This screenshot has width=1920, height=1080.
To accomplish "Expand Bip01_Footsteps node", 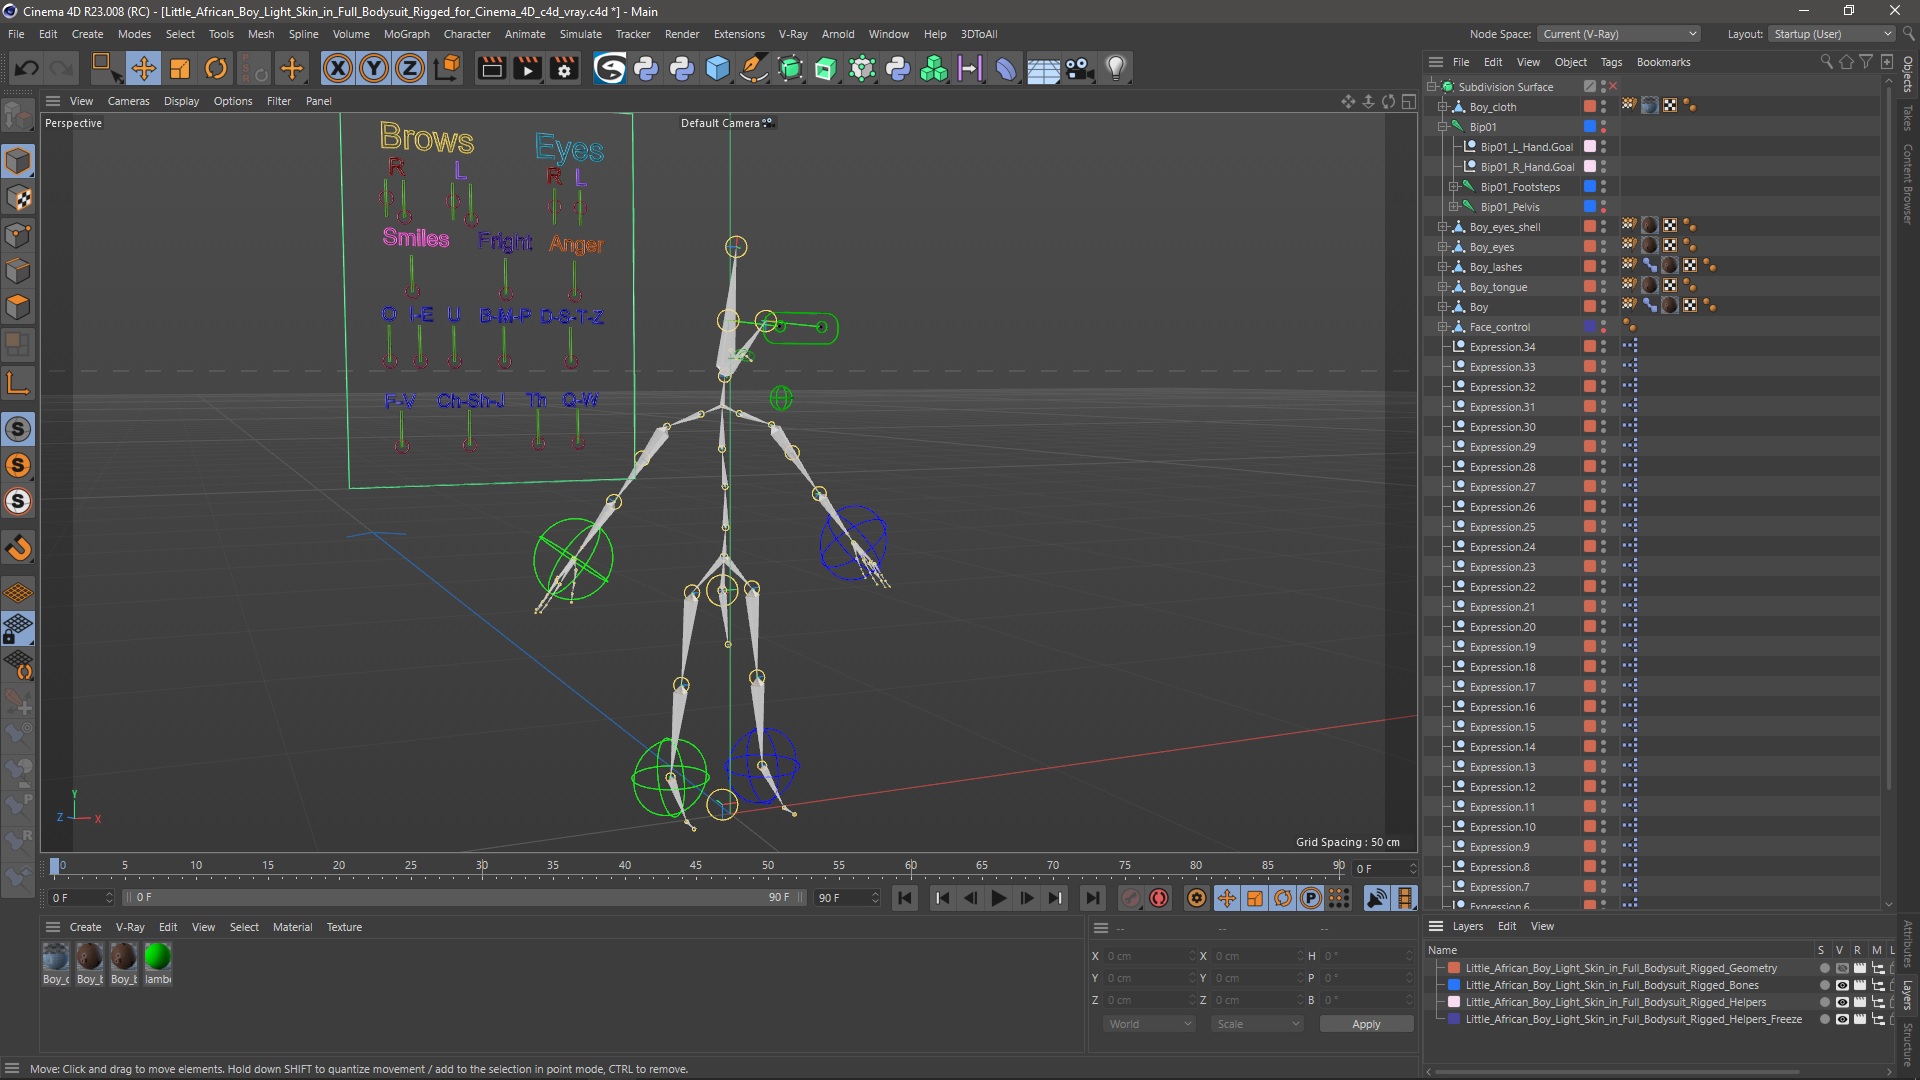I will pyautogui.click(x=1454, y=187).
